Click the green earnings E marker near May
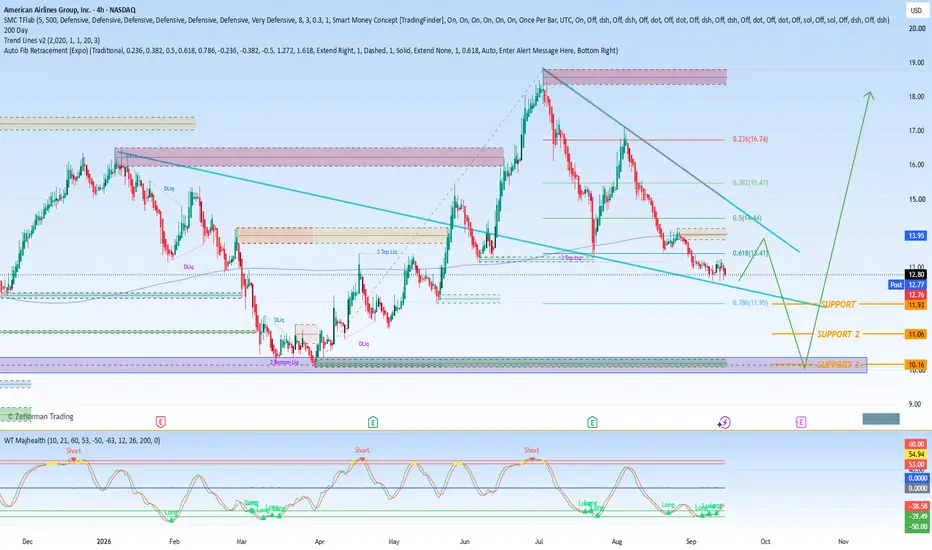 point(373,422)
